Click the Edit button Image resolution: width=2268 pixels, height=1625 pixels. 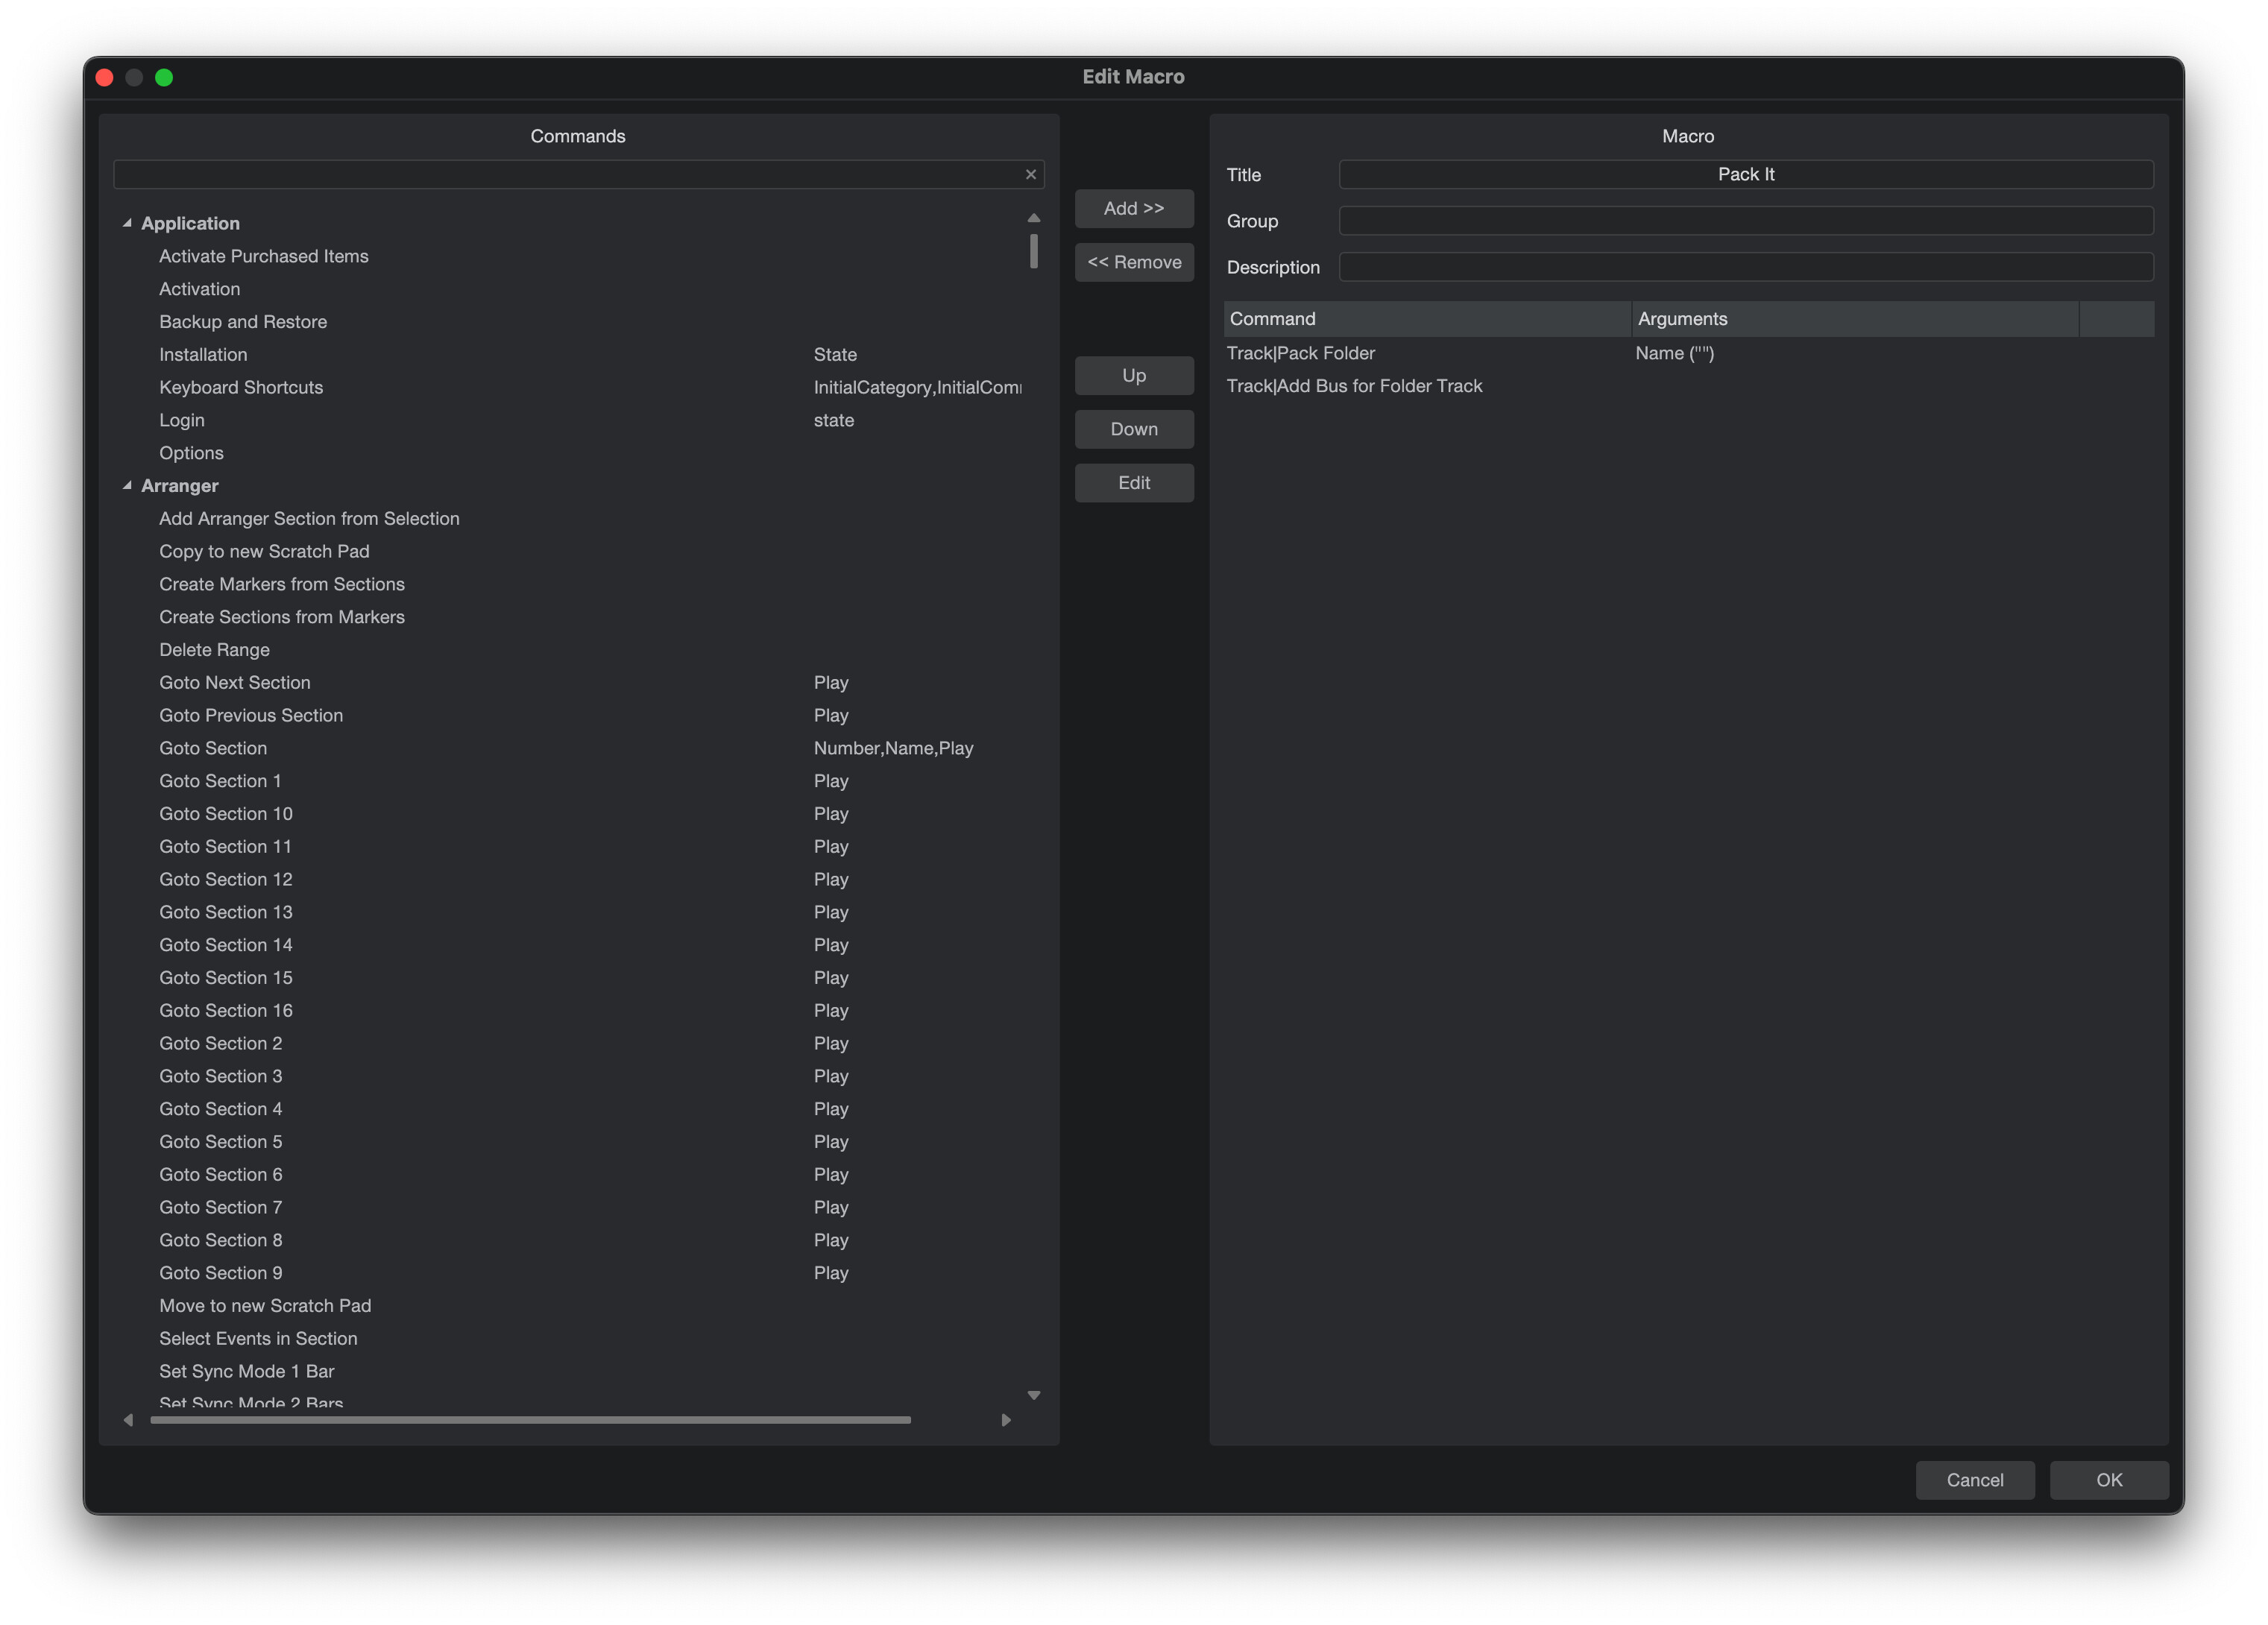(1134, 483)
